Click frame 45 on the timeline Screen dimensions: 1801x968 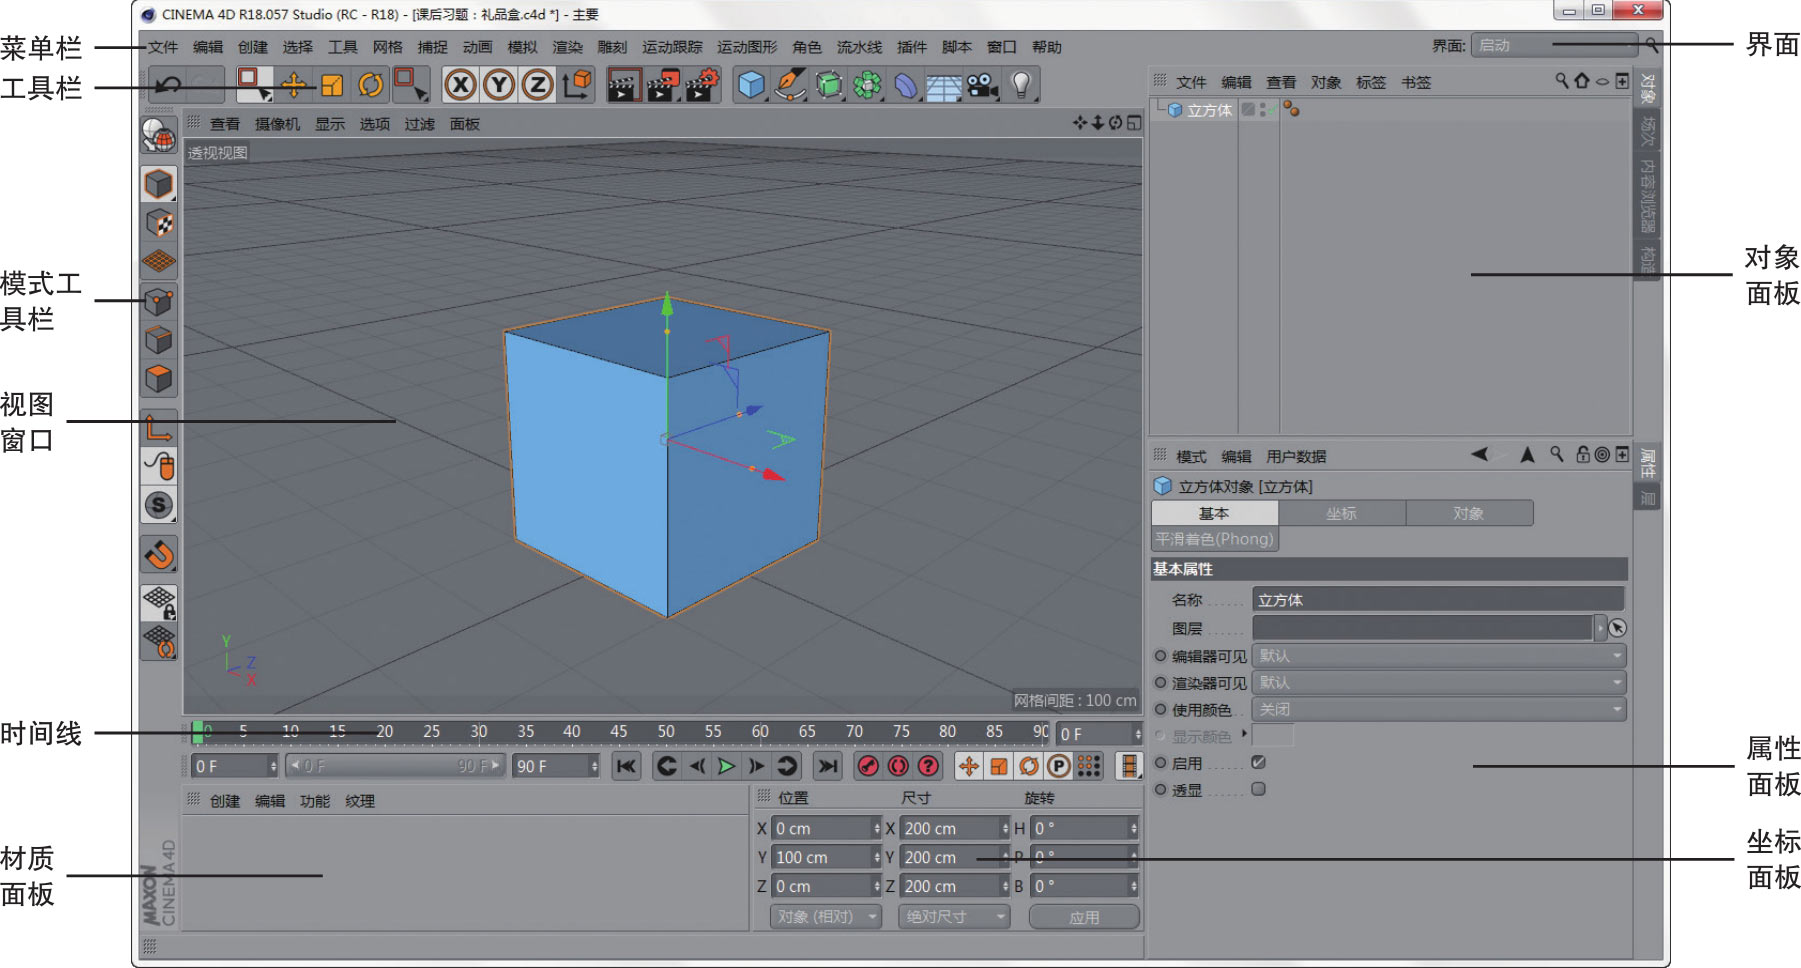[619, 732]
